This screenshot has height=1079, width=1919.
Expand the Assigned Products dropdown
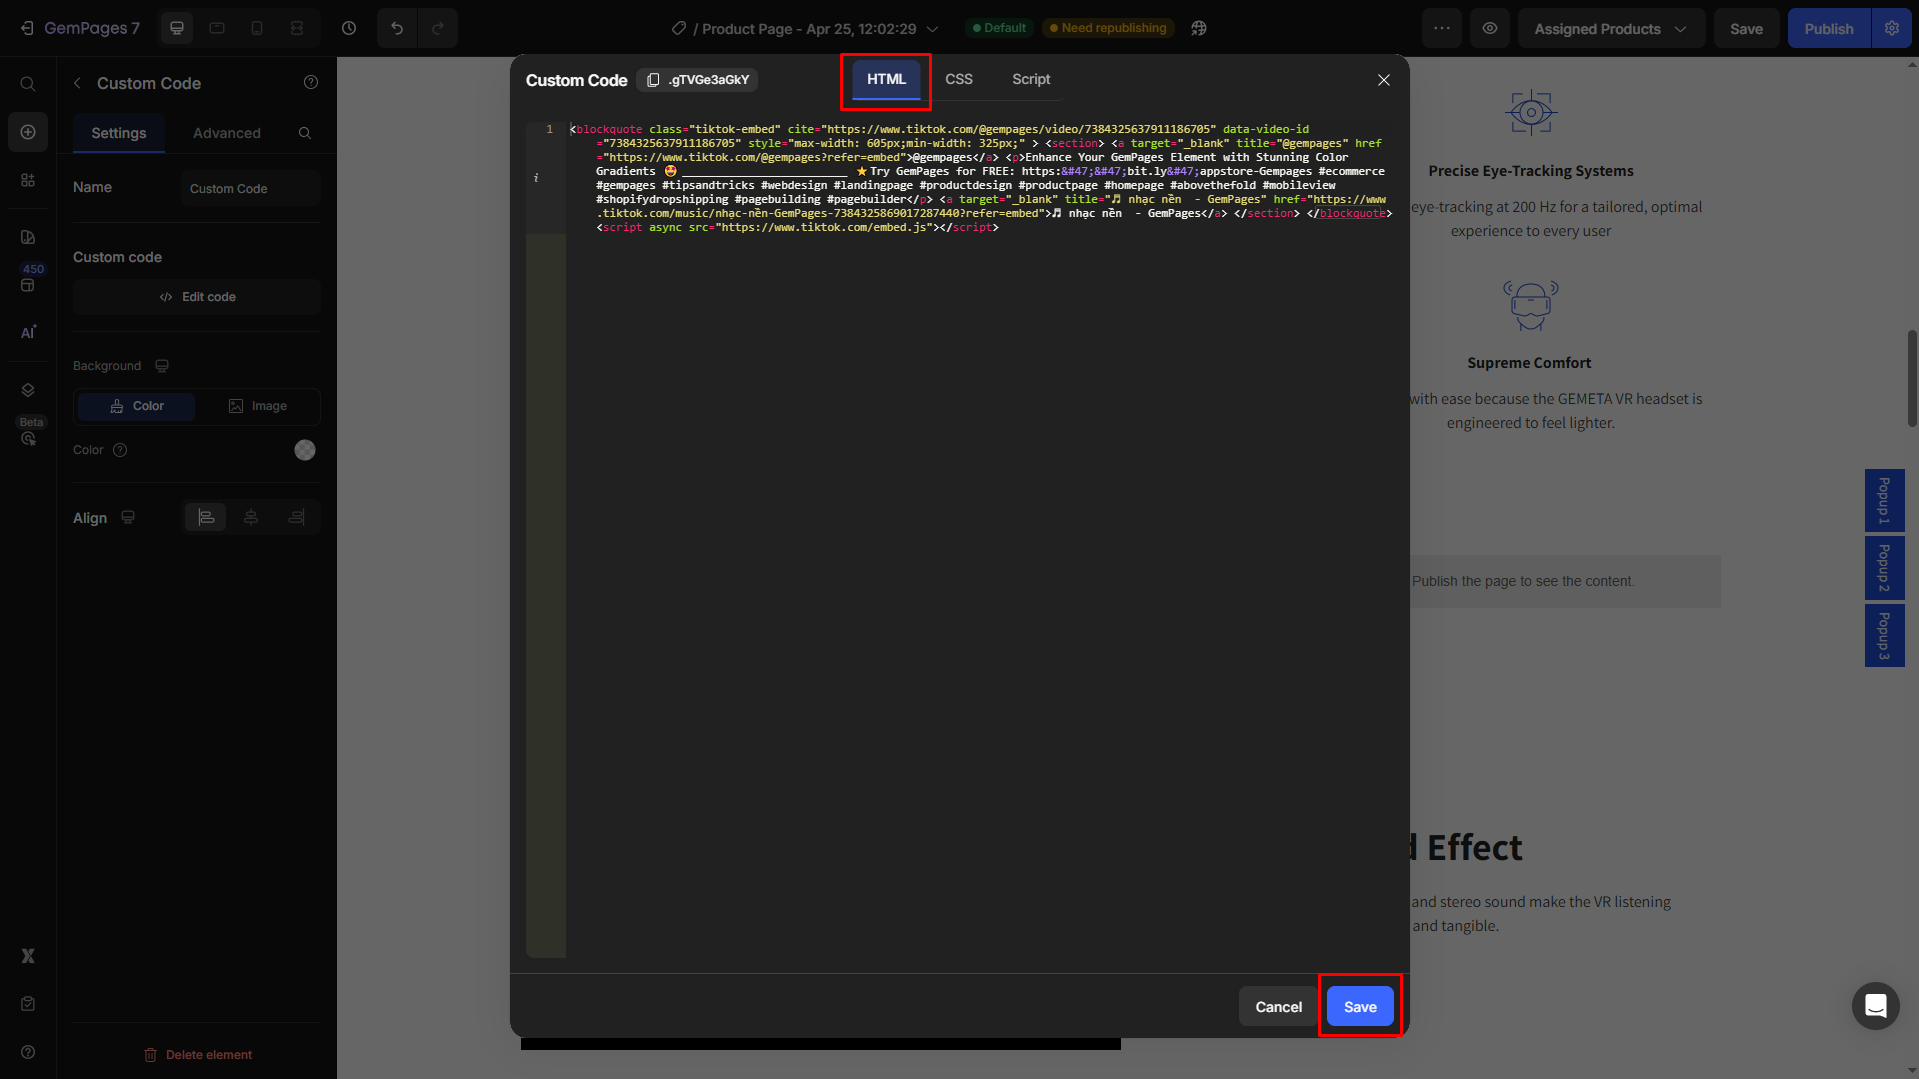pos(1610,29)
